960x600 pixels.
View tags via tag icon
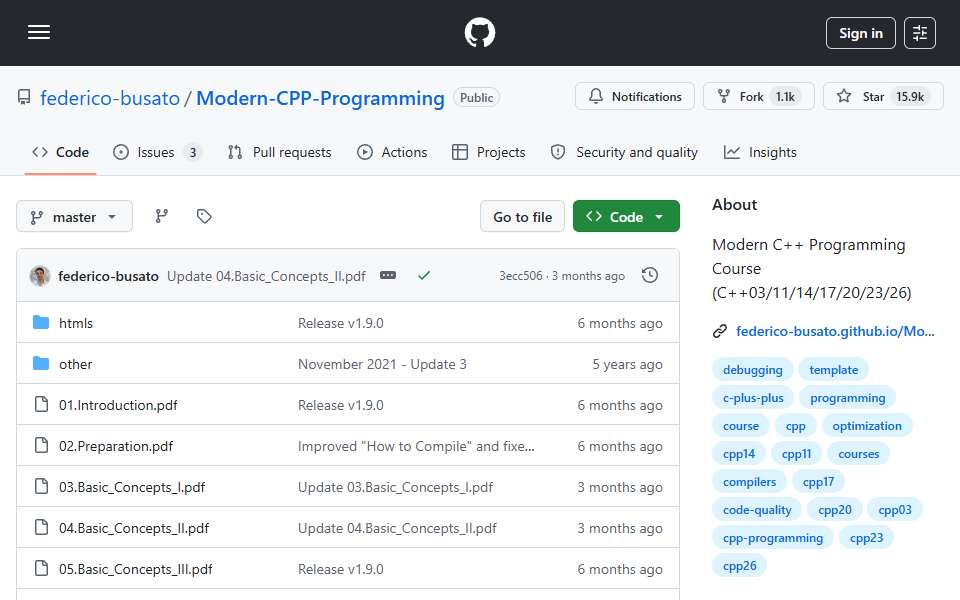(x=204, y=216)
